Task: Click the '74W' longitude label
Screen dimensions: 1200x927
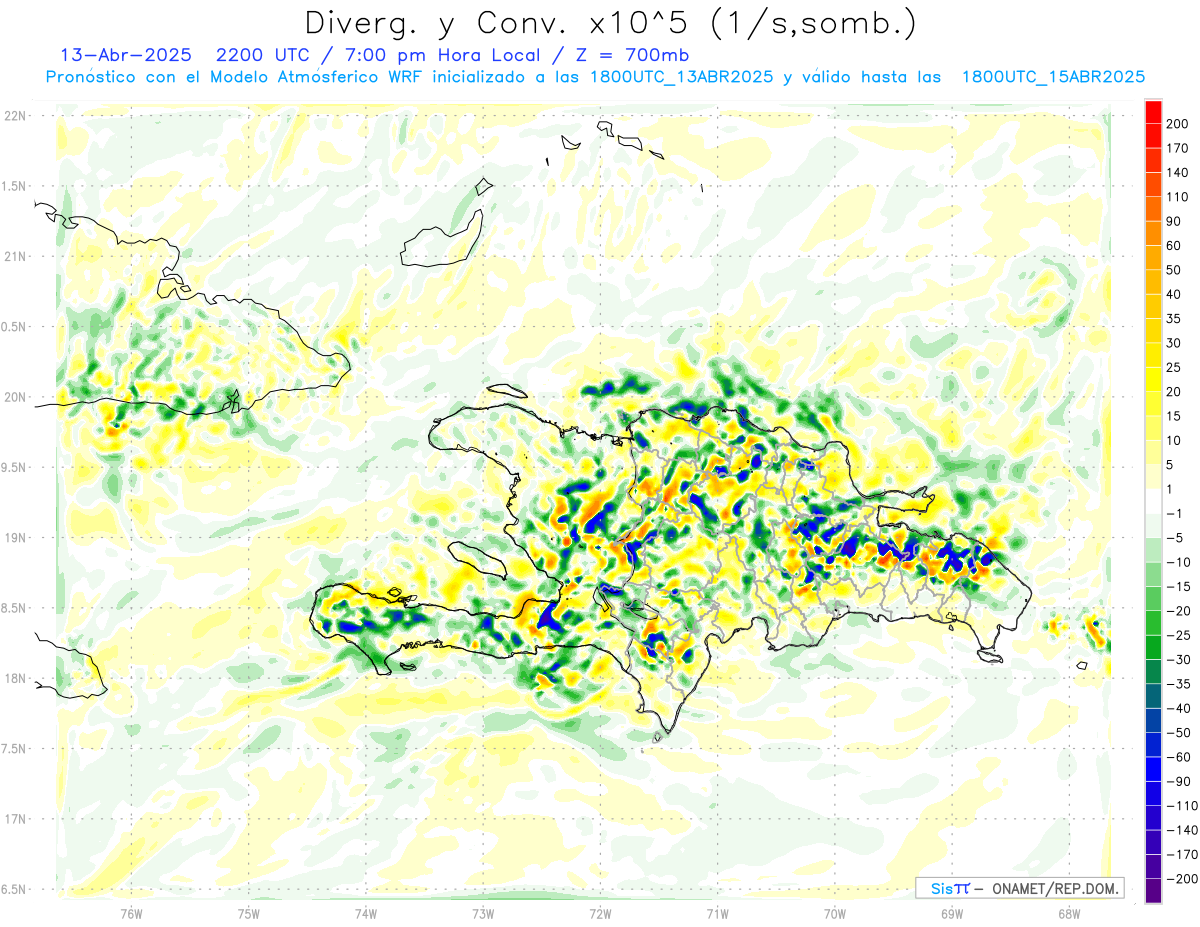Action: click(x=366, y=913)
